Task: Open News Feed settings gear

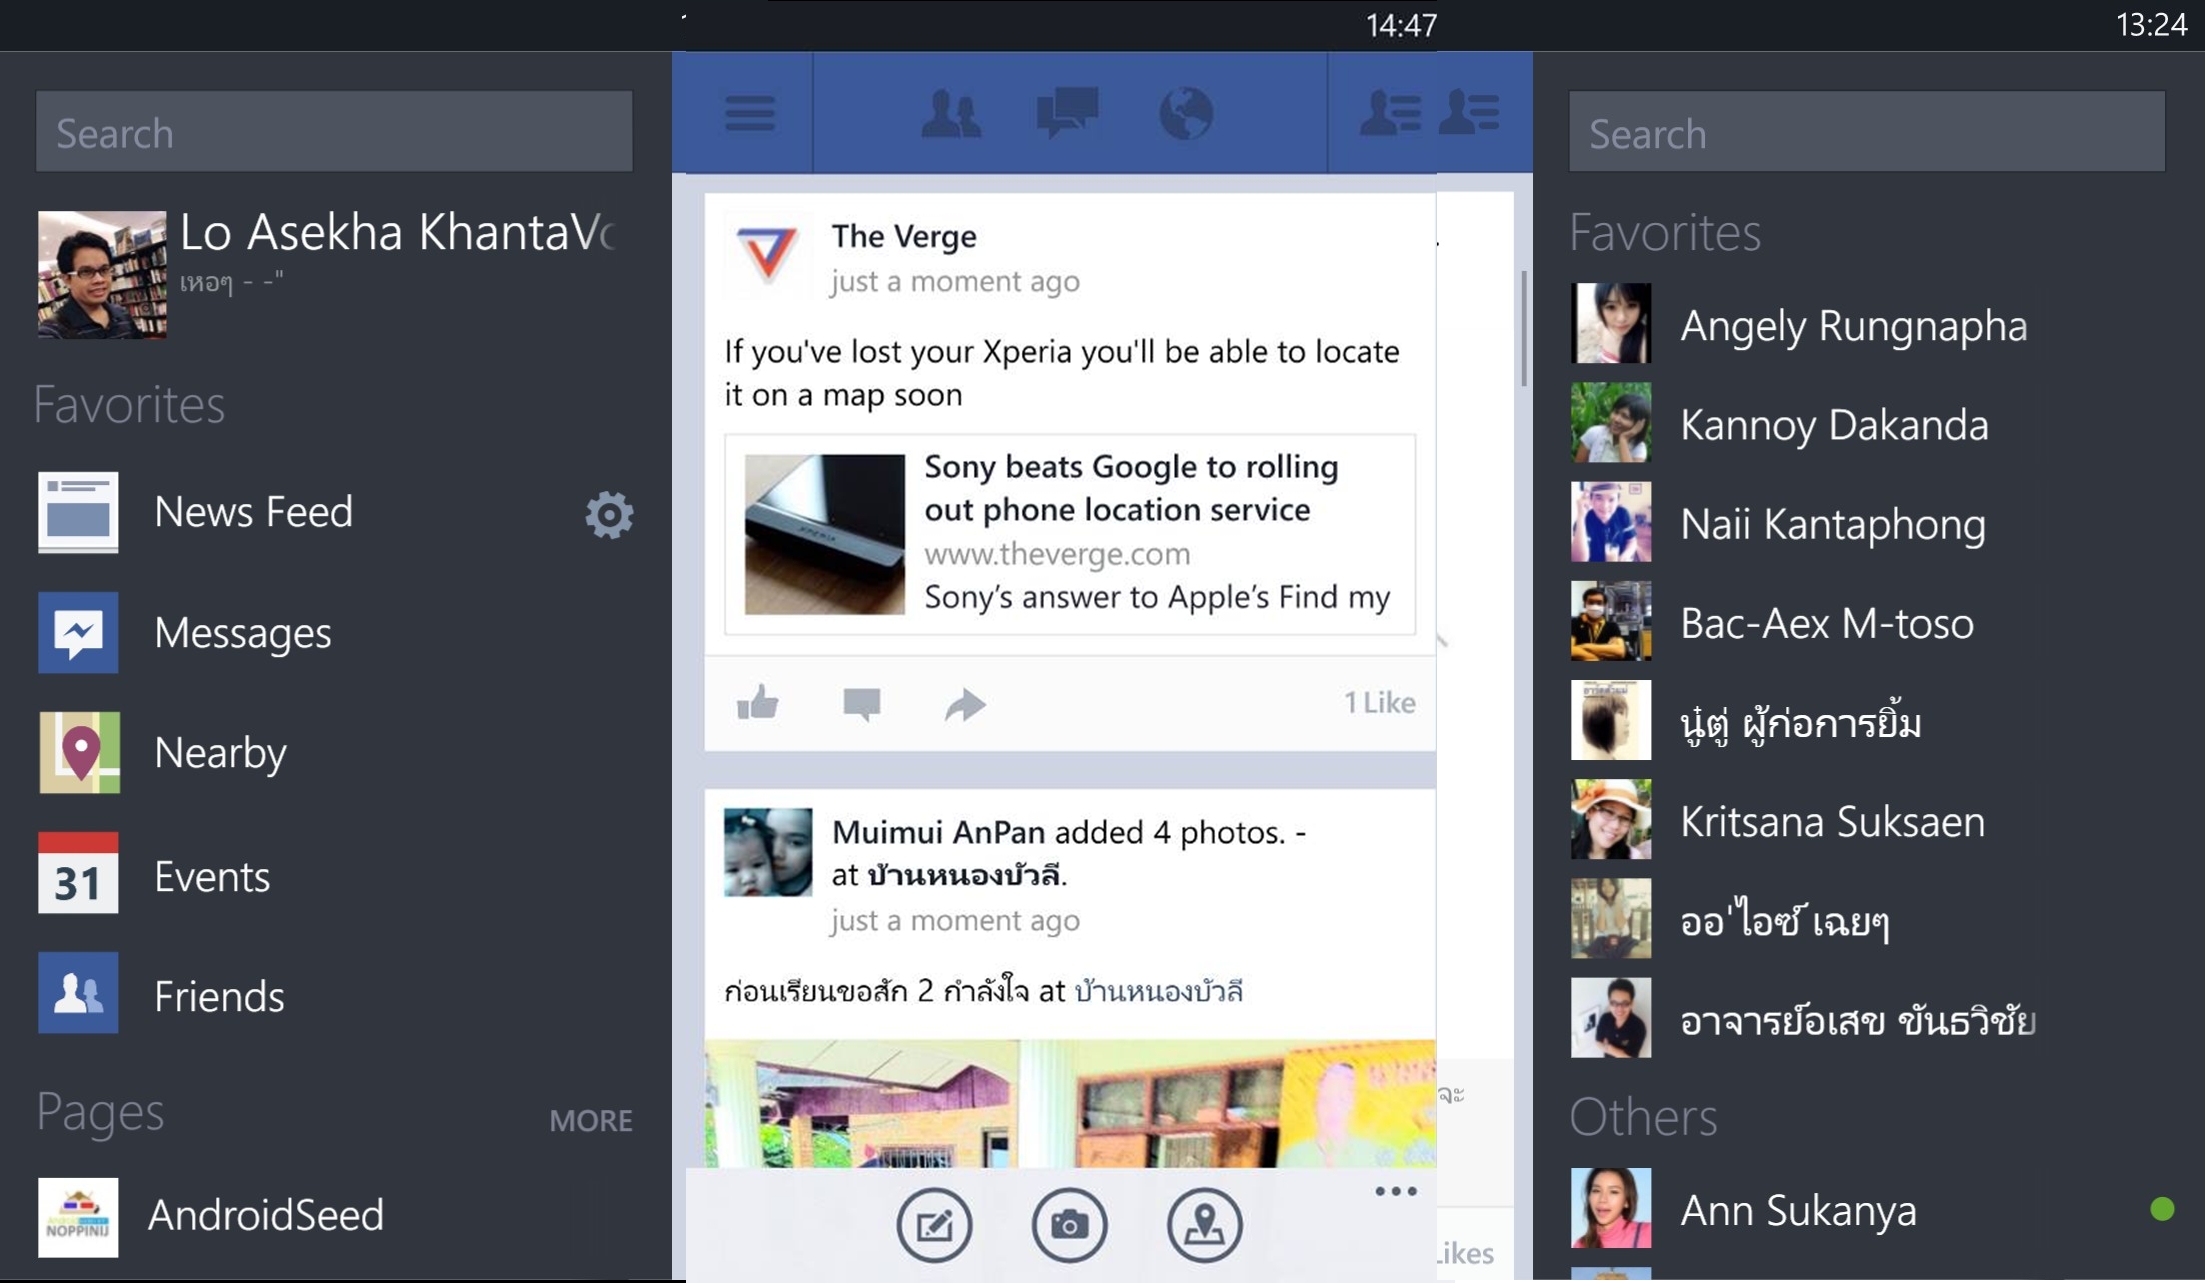Action: [x=609, y=515]
